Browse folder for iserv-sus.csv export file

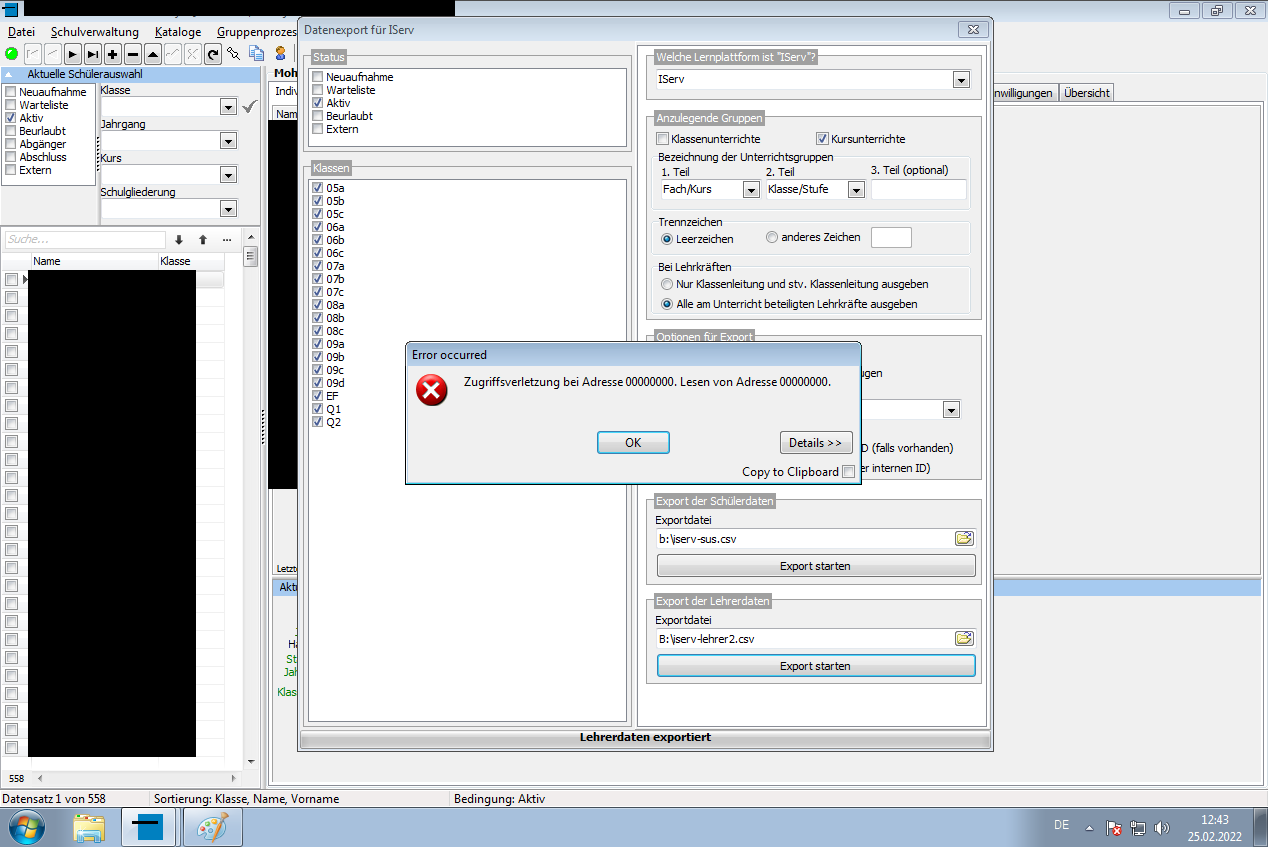click(964, 538)
